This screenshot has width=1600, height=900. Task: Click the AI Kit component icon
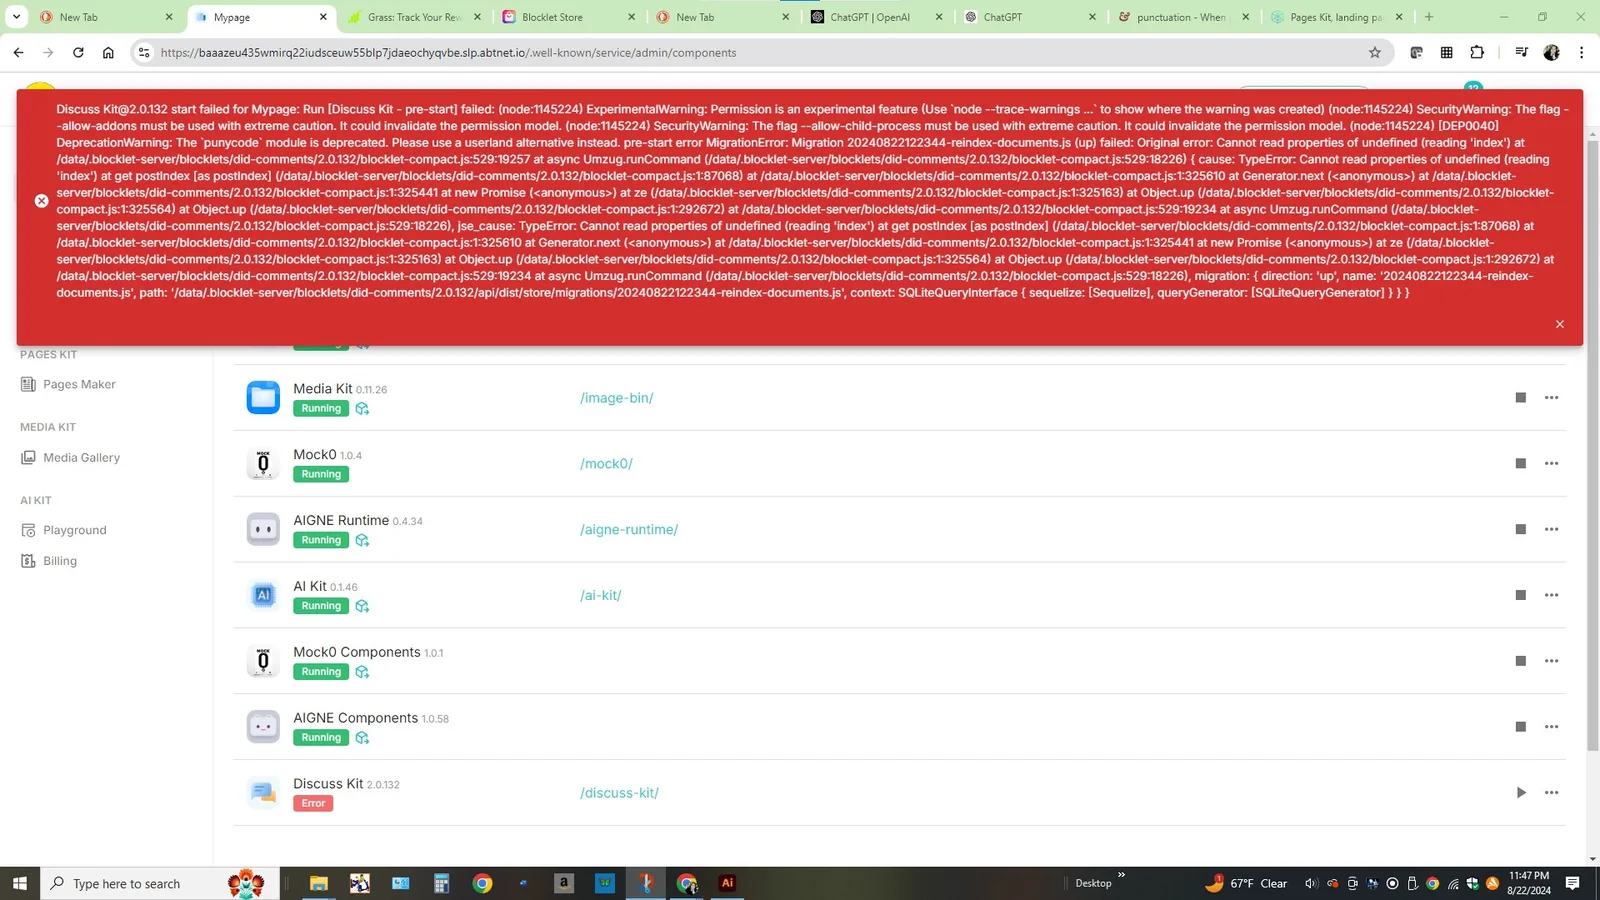(x=263, y=595)
